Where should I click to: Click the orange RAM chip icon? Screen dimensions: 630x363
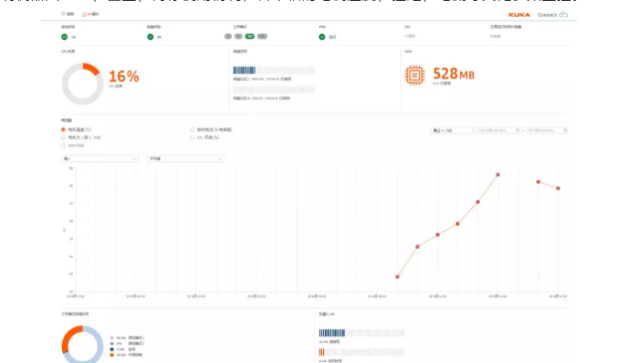click(415, 75)
